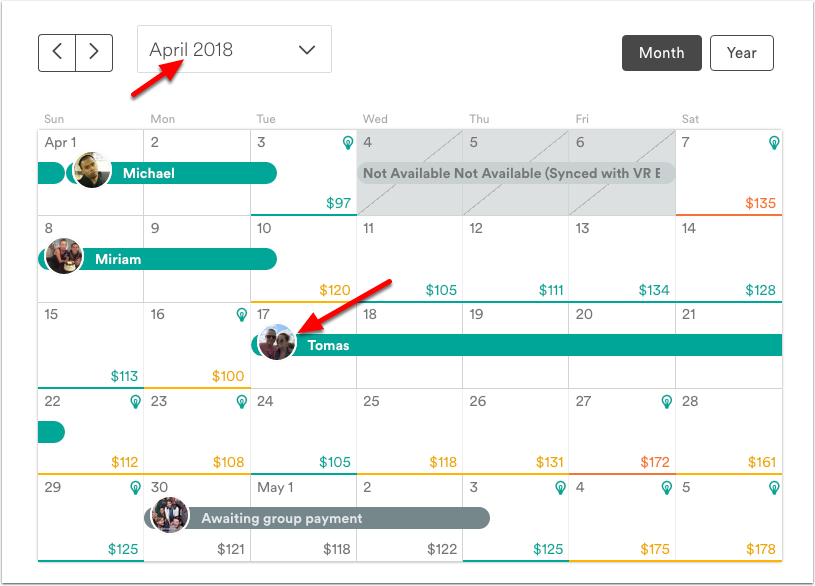Switch to Month view

pos(662,53)
